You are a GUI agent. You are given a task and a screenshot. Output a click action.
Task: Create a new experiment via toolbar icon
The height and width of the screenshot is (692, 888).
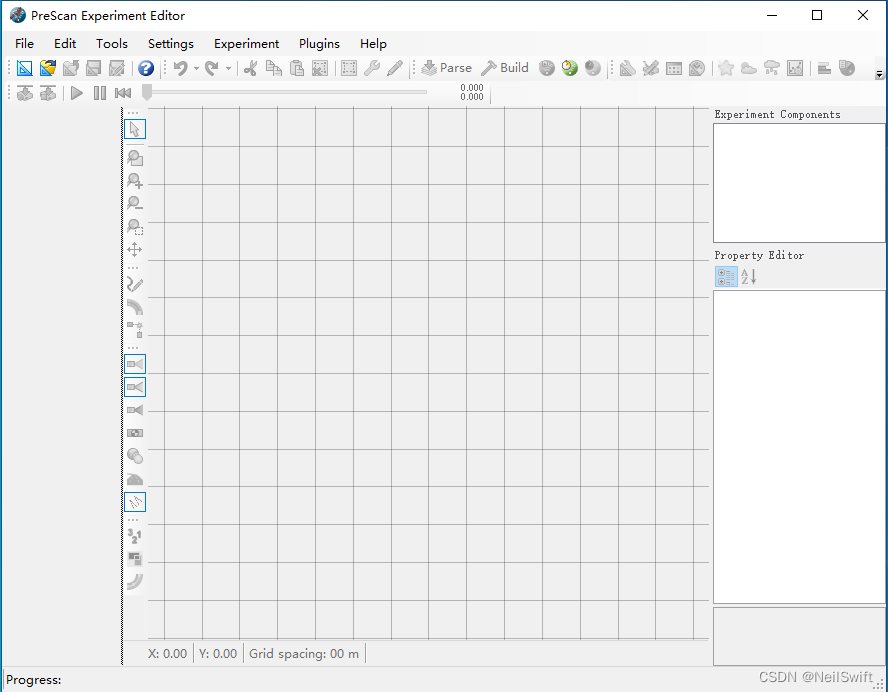[24, 68]
